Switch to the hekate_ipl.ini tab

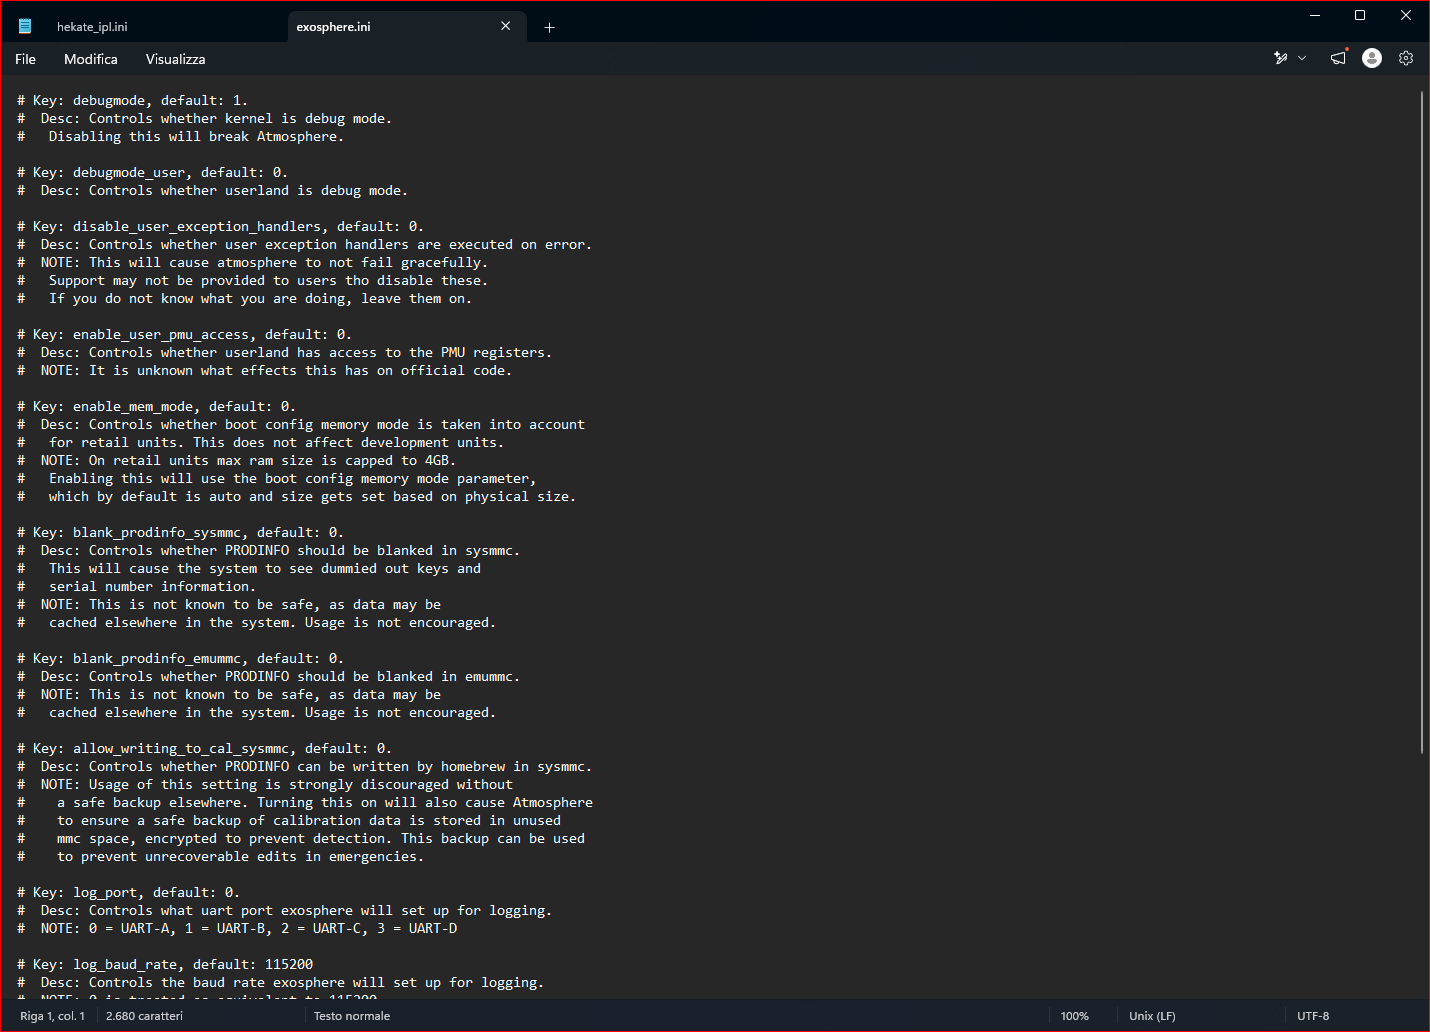click(92, 27)
